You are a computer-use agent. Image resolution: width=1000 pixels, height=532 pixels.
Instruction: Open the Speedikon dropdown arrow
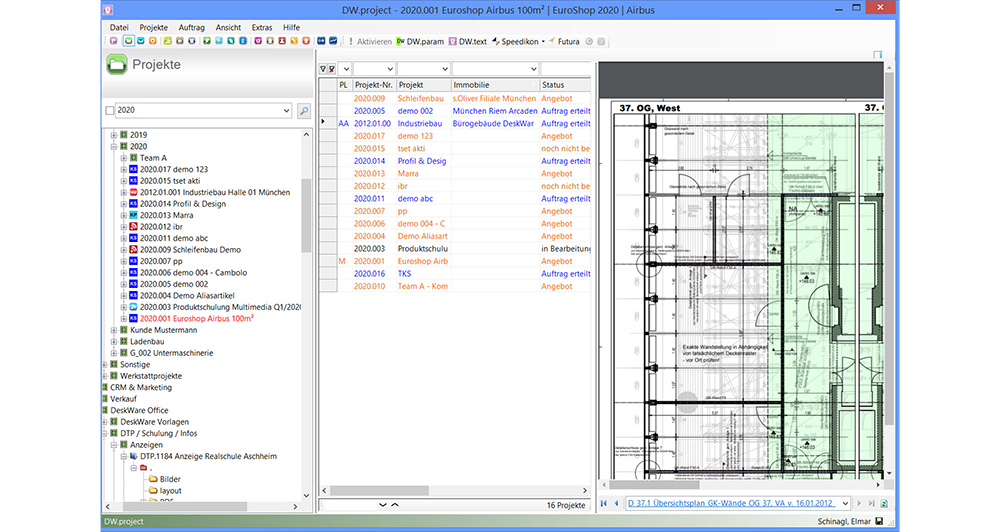(x=542, y=42)
